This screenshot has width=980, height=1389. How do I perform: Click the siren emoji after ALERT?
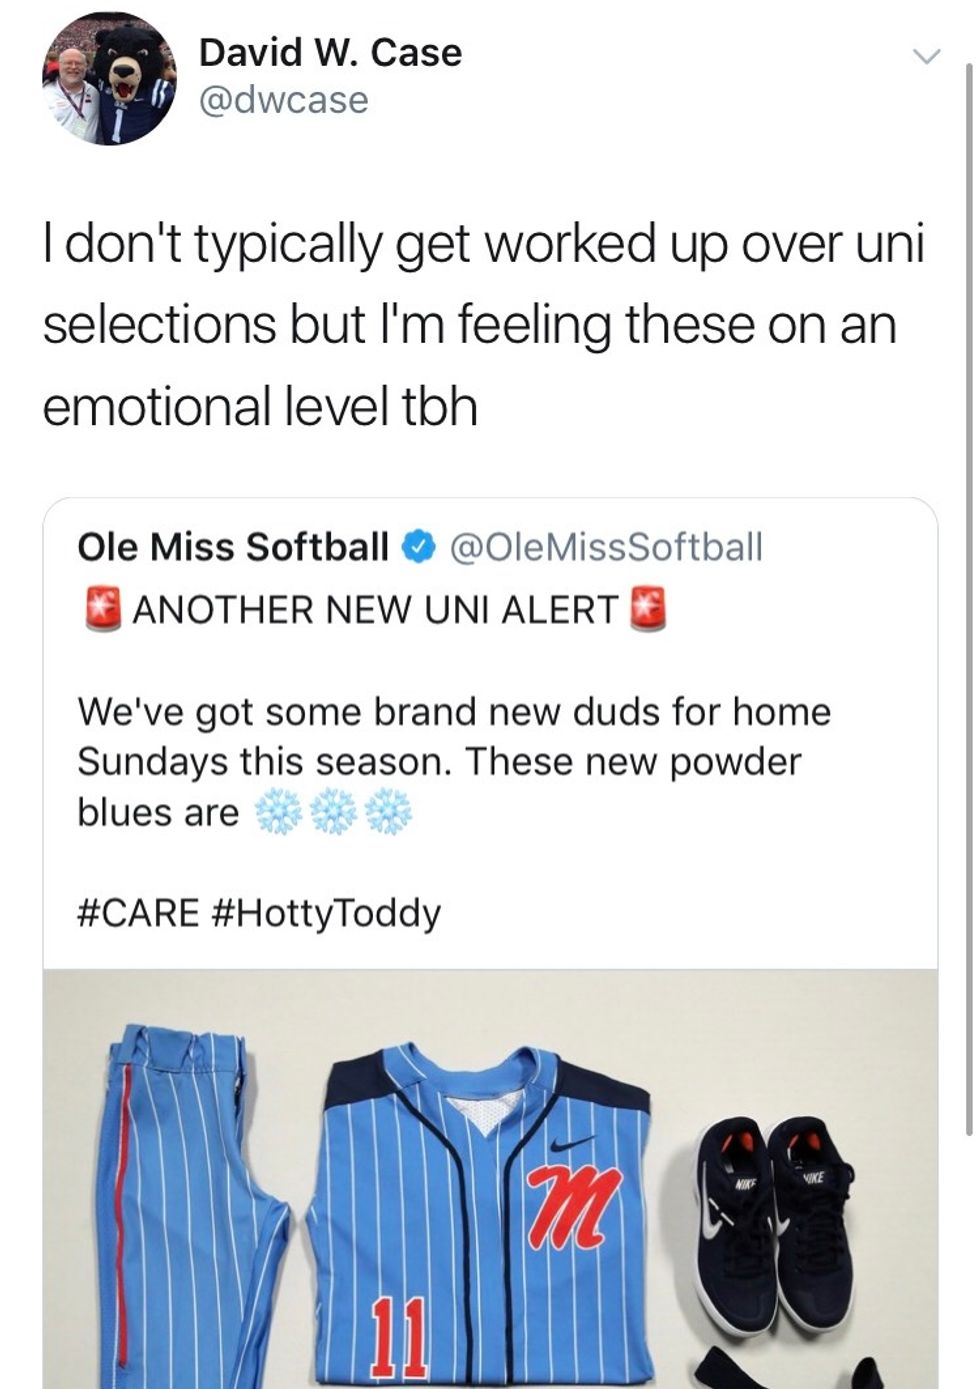coord(647,609)
